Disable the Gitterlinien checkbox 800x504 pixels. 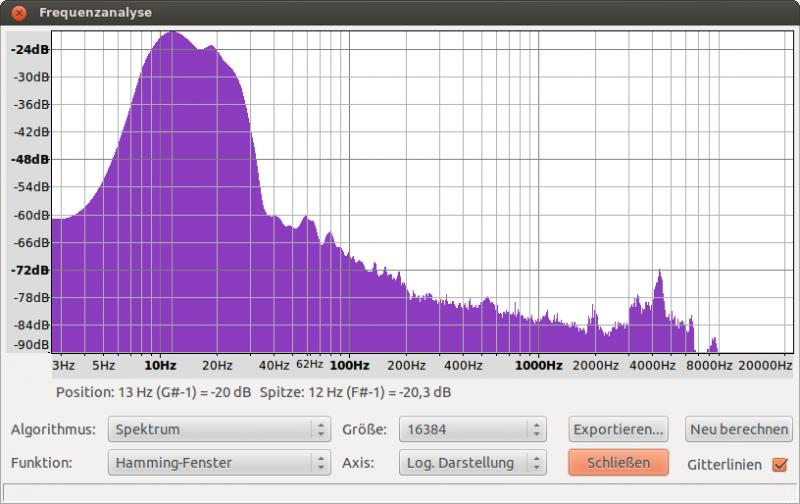(780, 464)
